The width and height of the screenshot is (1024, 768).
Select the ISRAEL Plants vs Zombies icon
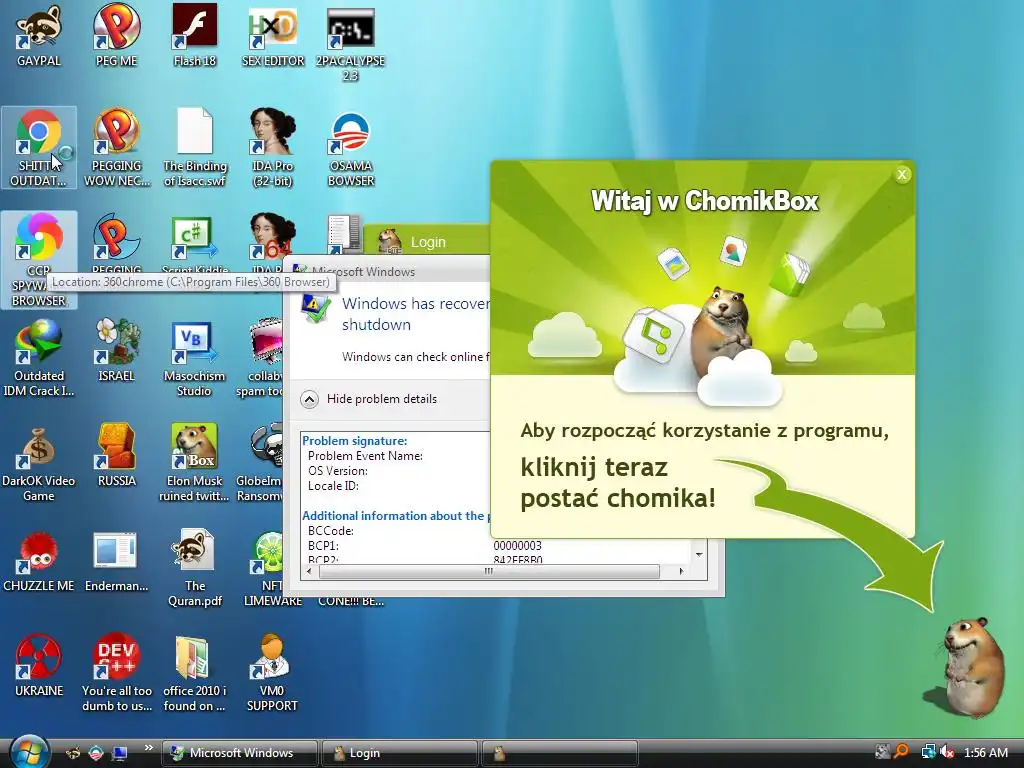(x=116, y=351)
